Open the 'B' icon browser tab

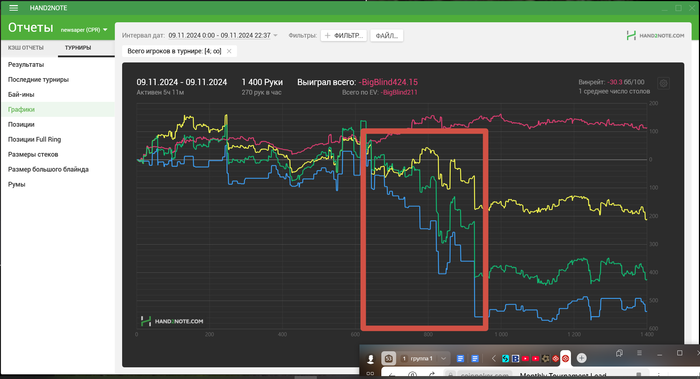[515, 358]
